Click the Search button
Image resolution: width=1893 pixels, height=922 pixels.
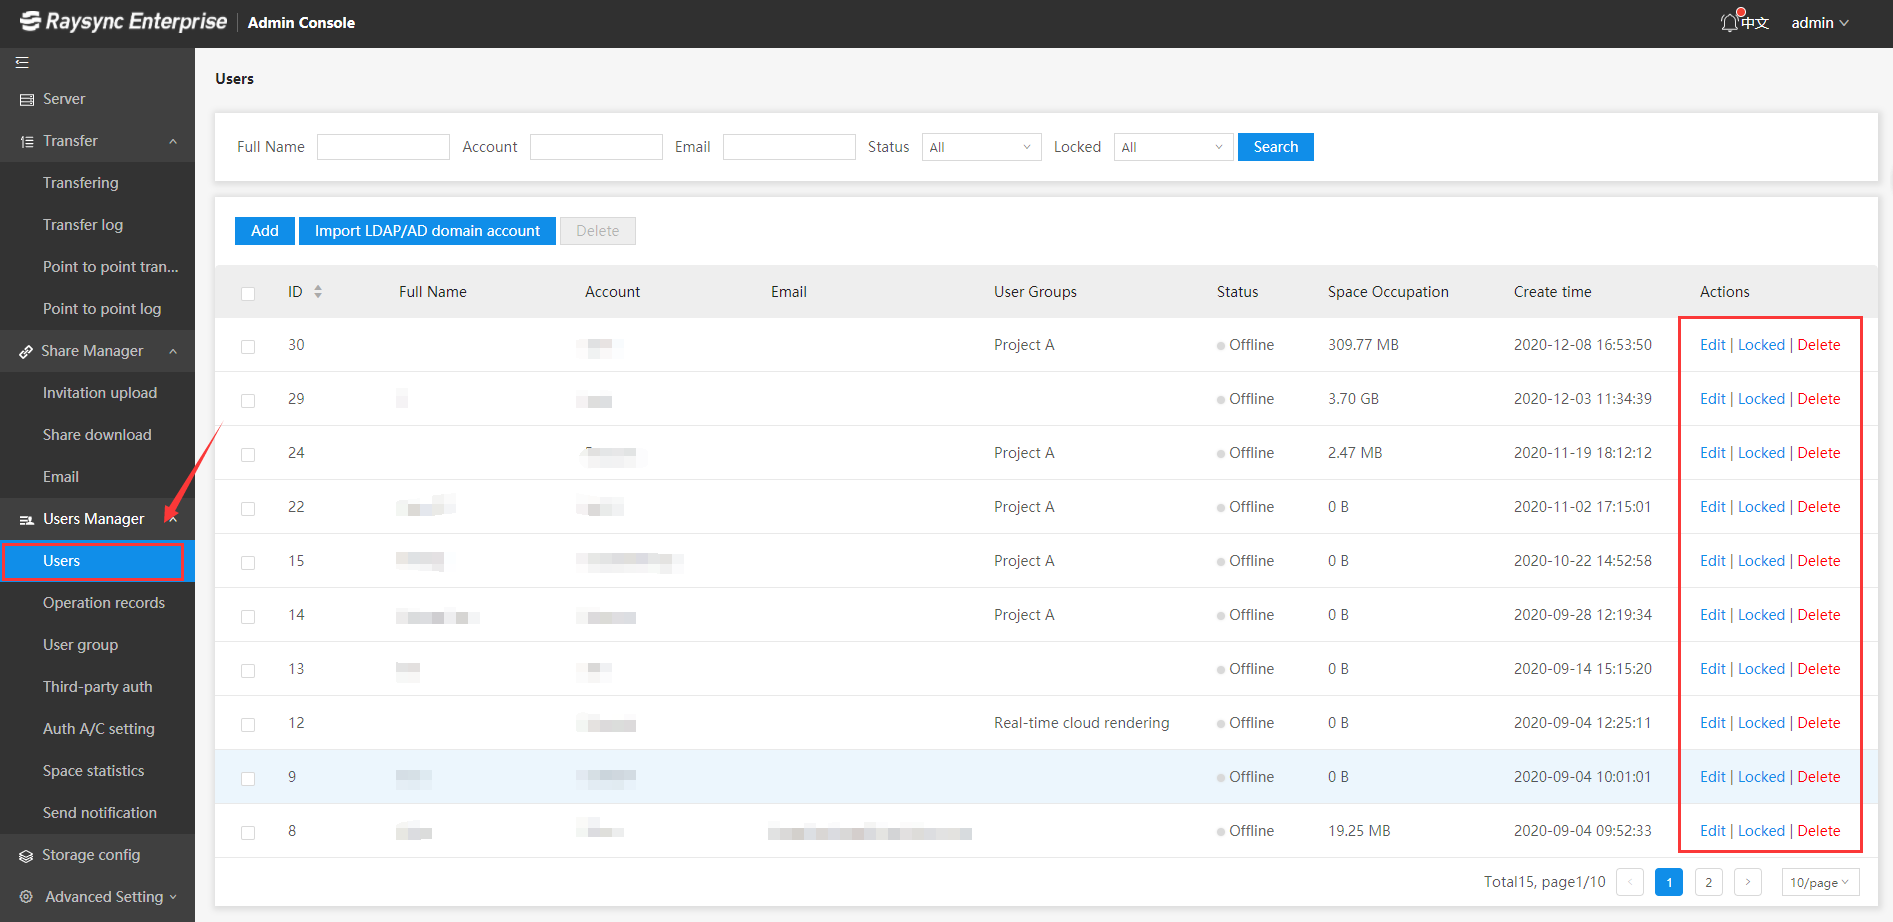pyautogui.click(x=1276, y=147)
